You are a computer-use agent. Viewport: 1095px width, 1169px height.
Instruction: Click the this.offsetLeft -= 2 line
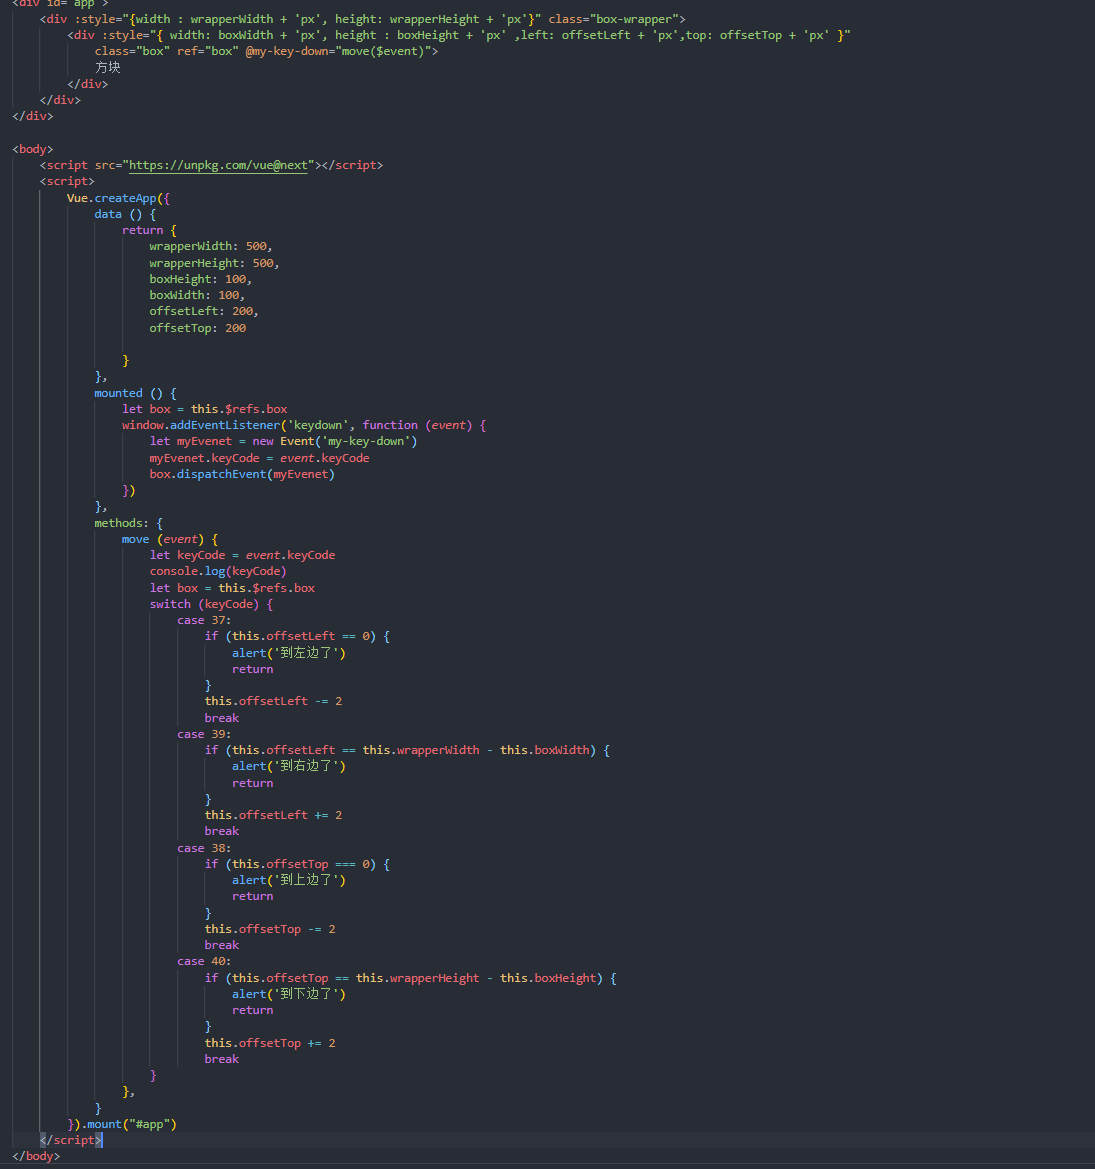274,702
